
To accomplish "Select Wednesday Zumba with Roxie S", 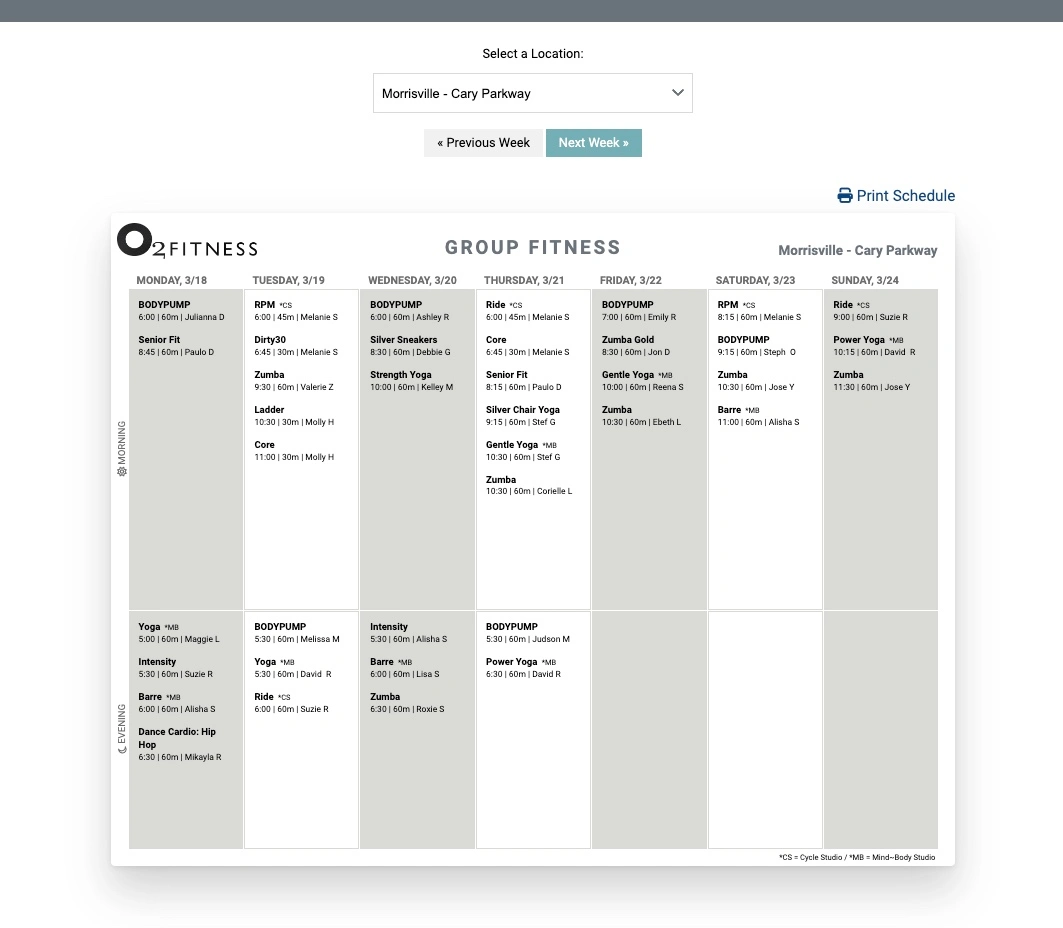I will click(x=407, y=702).
